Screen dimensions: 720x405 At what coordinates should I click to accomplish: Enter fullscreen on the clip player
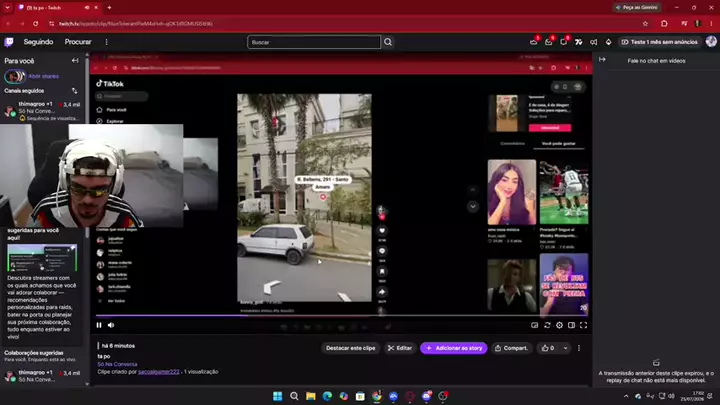tap(583, 325)
